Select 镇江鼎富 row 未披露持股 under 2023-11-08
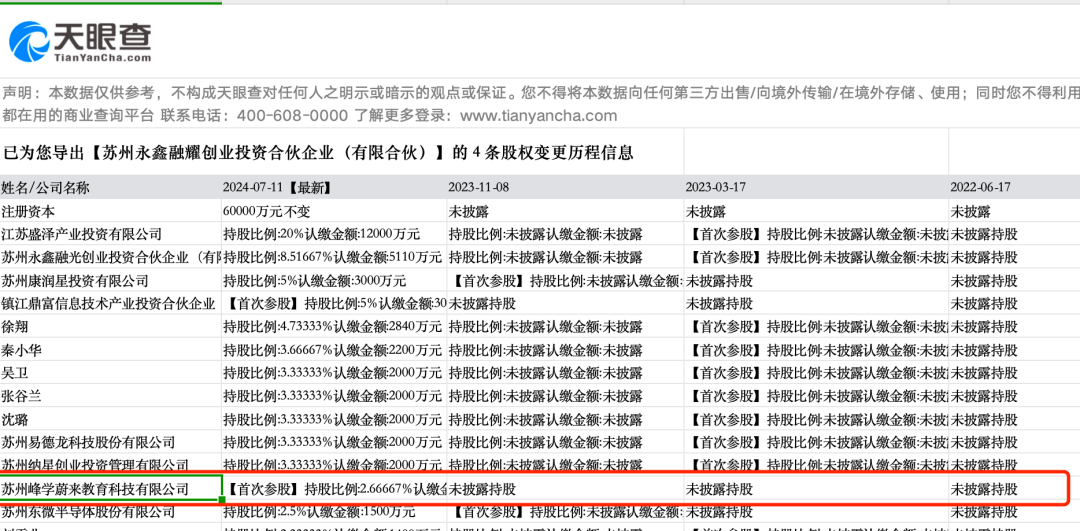This screenshot has width=1080, height=531. [565, 304]
